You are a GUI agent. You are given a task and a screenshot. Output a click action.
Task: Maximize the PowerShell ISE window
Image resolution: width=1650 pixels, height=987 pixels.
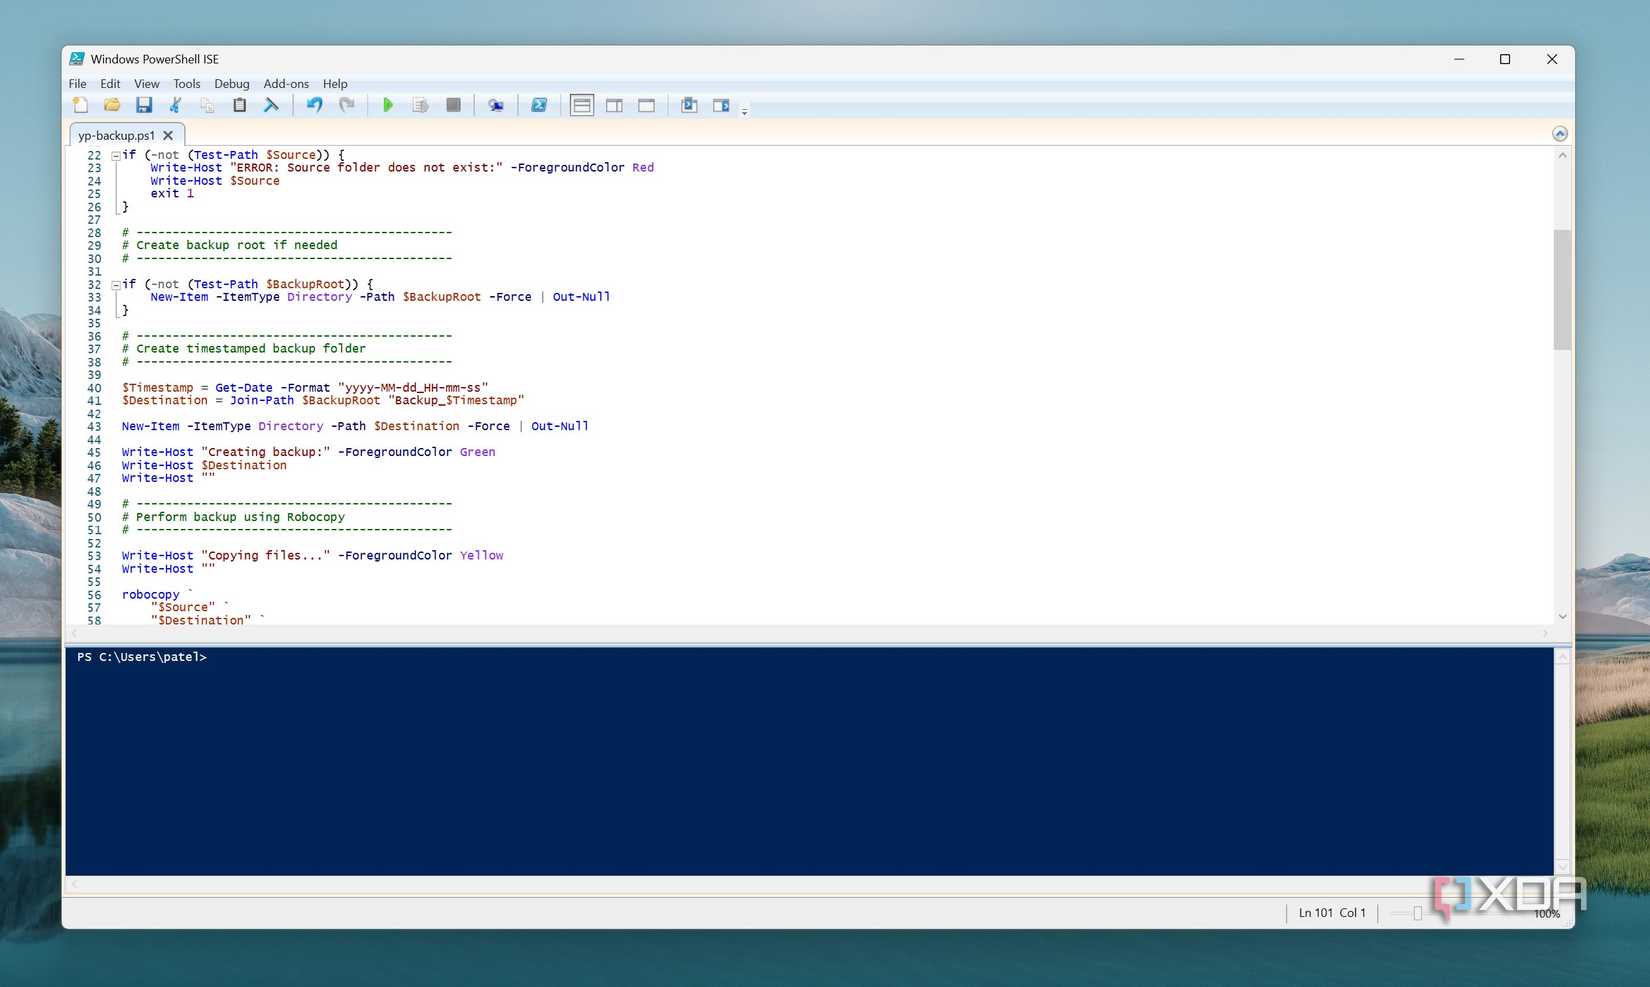[1505, 59]
